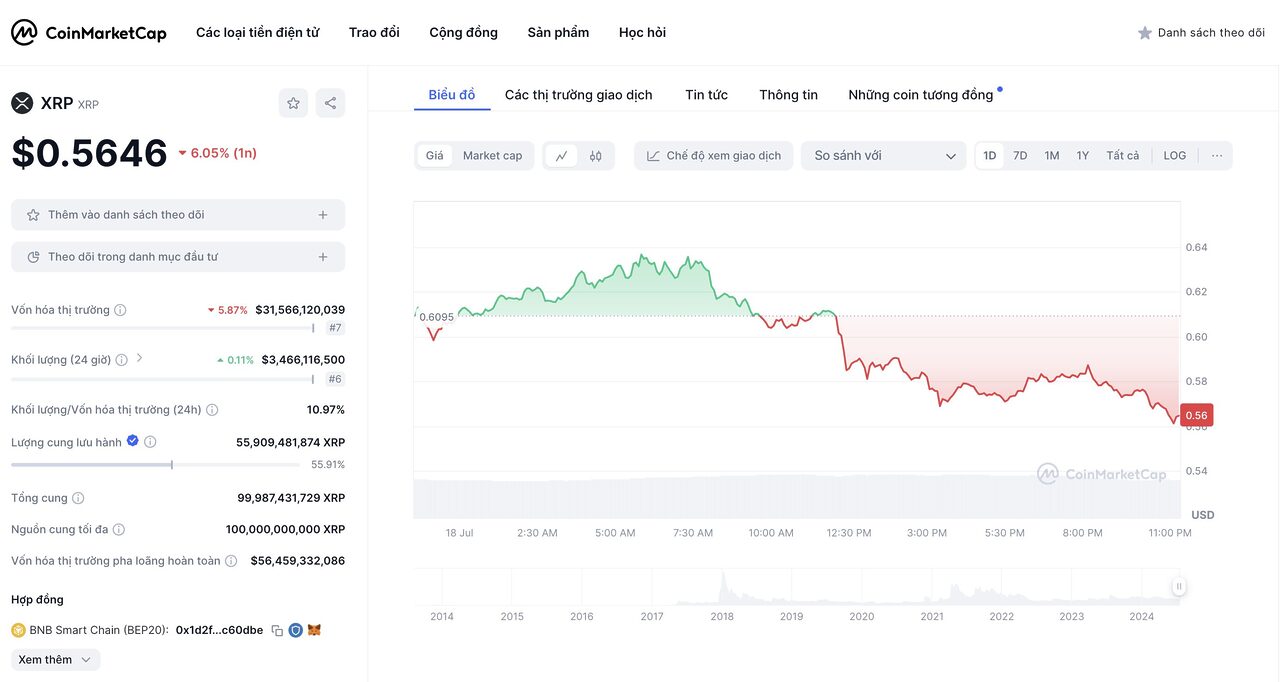This screenshot has height=682, width=1280.
Task: Switch to Tin tức tab
Action: click(706, 95)
